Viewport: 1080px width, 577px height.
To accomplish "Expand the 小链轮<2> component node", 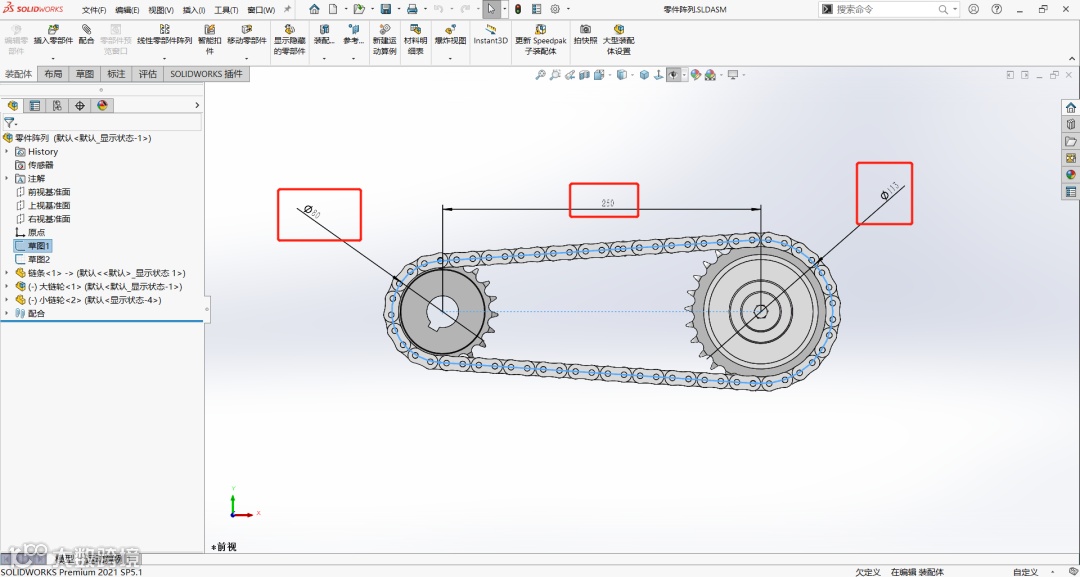I will pos(7,300).
